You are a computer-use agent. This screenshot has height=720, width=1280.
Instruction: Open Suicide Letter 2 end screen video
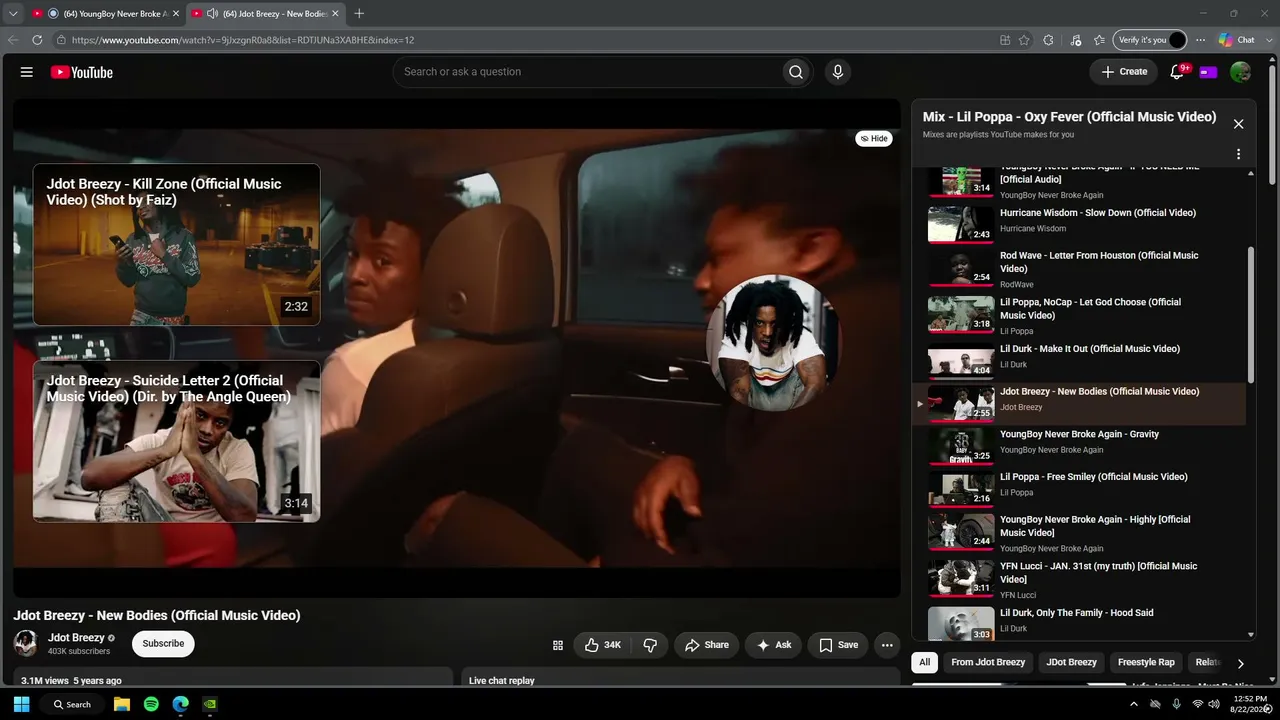[176, 441]
